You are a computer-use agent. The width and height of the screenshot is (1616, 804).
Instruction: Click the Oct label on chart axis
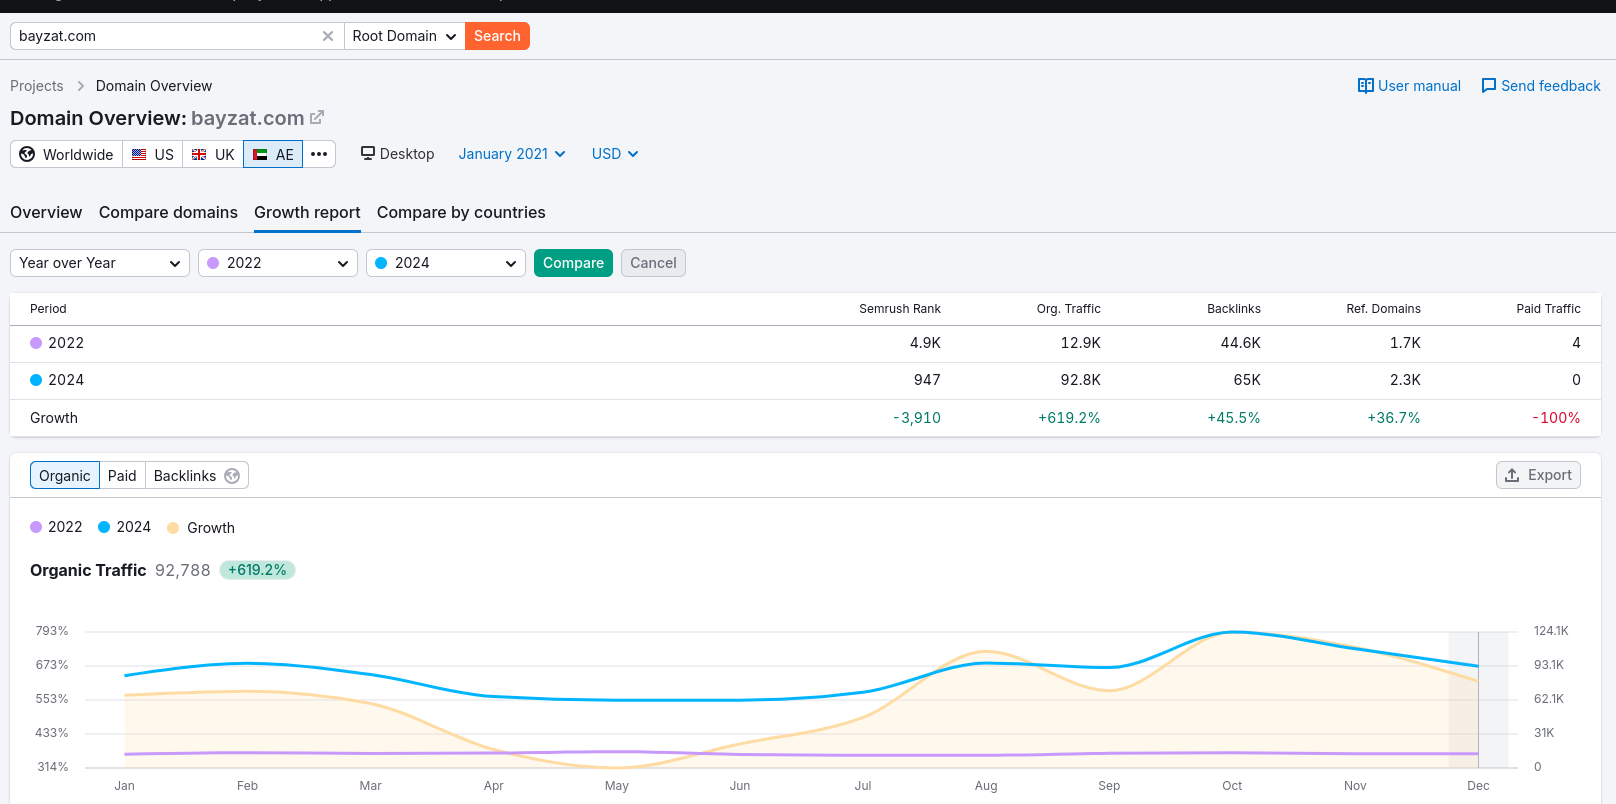tap(1232, 786)
